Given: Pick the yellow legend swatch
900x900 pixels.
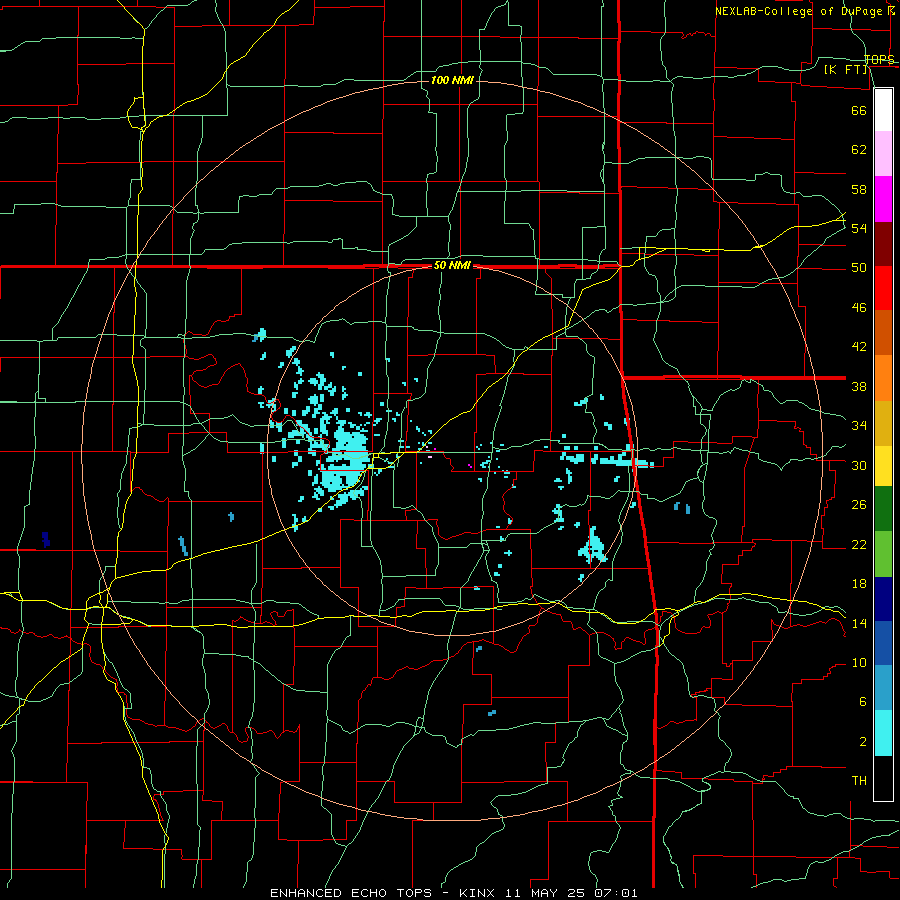Looking at the screenshot, I should click(883, 466).
